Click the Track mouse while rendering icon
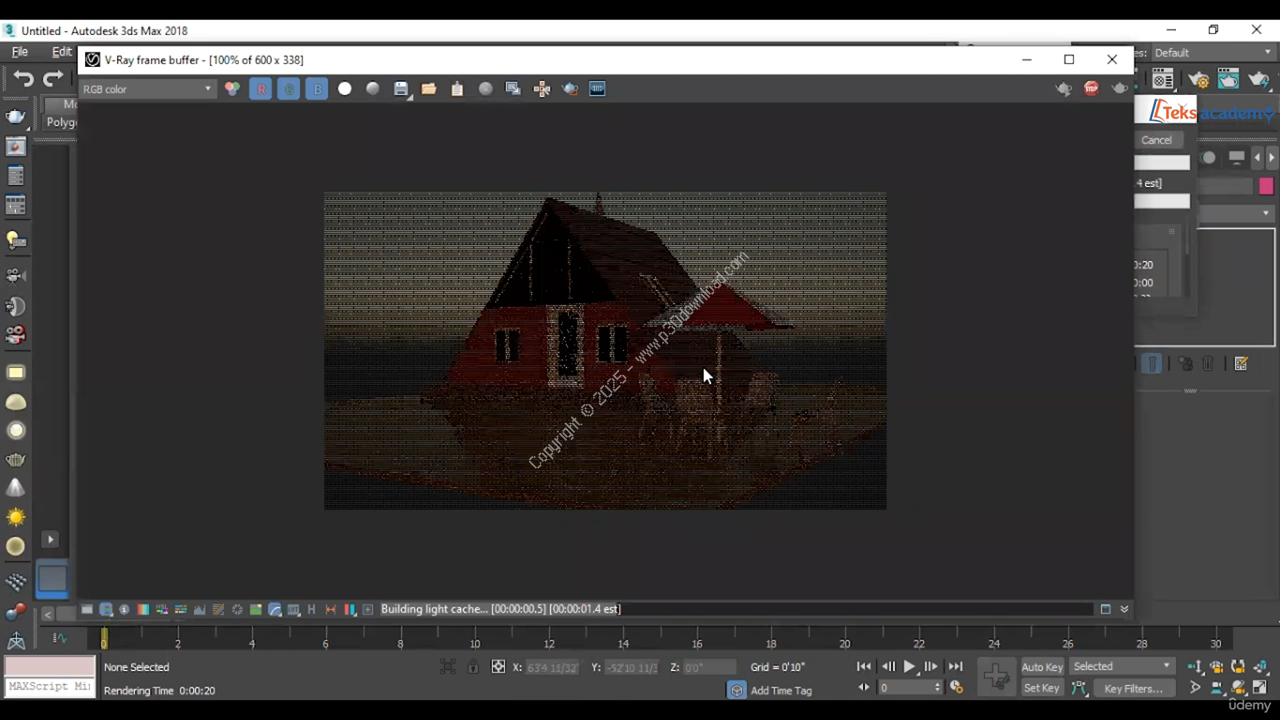Image resolution: width=1280 pixels, height=720 pixels. tap(542, 89)
